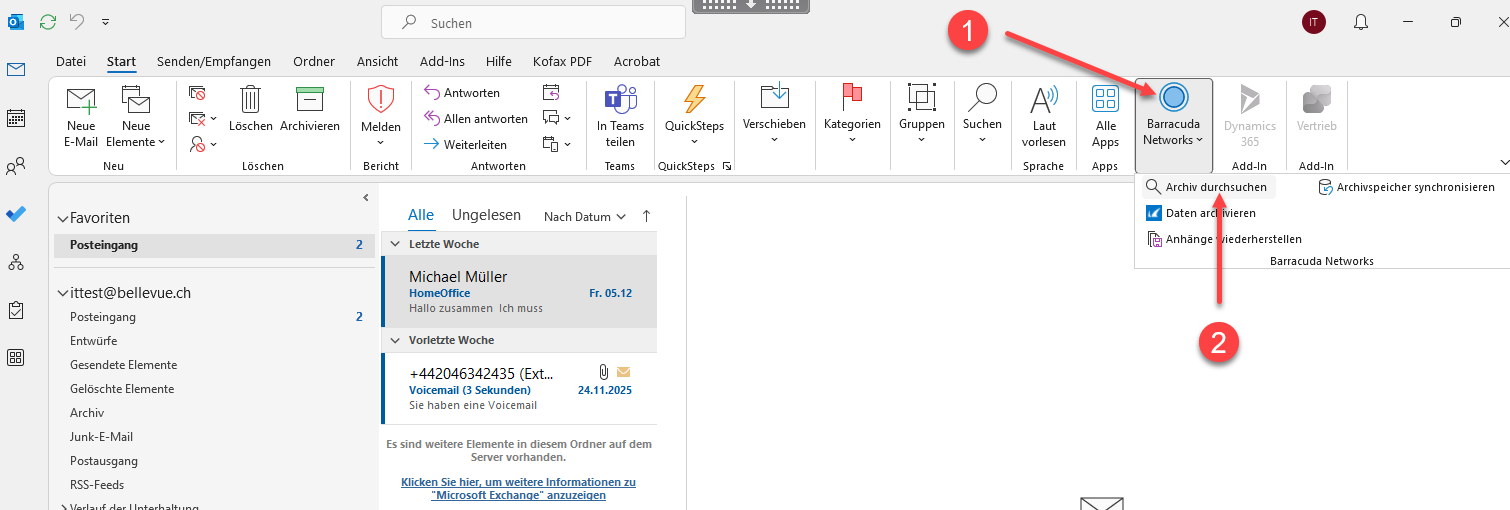Open the Nach Datum sort dropdown
Viewport: 1510px width, 510px height.
coord(585,216)
